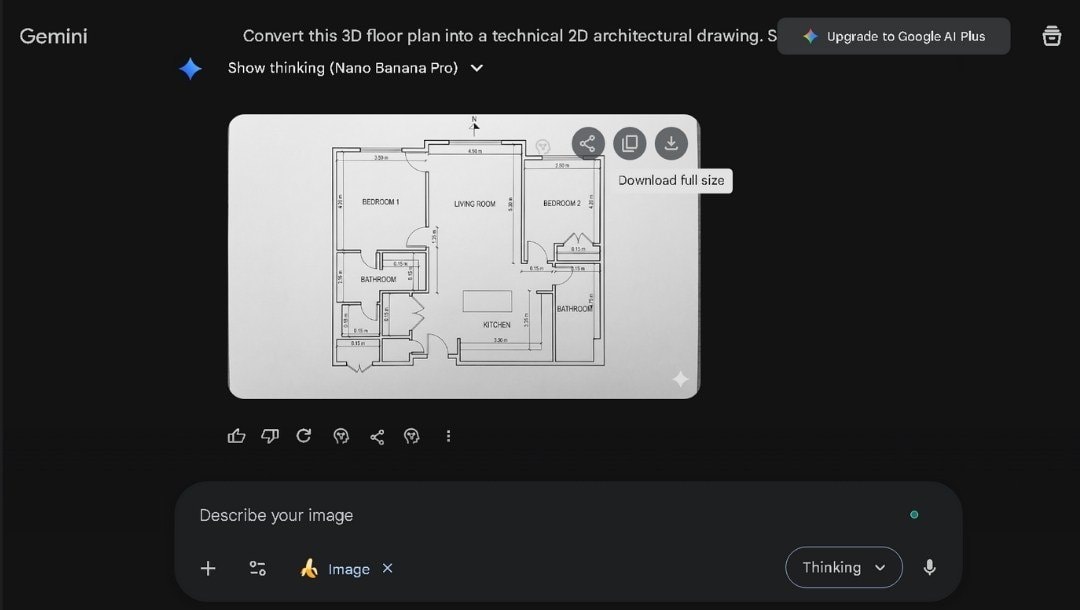Click Upgrade to Google AI Plus
This screenshot has width=1080, height=610.
coord(893,35)
